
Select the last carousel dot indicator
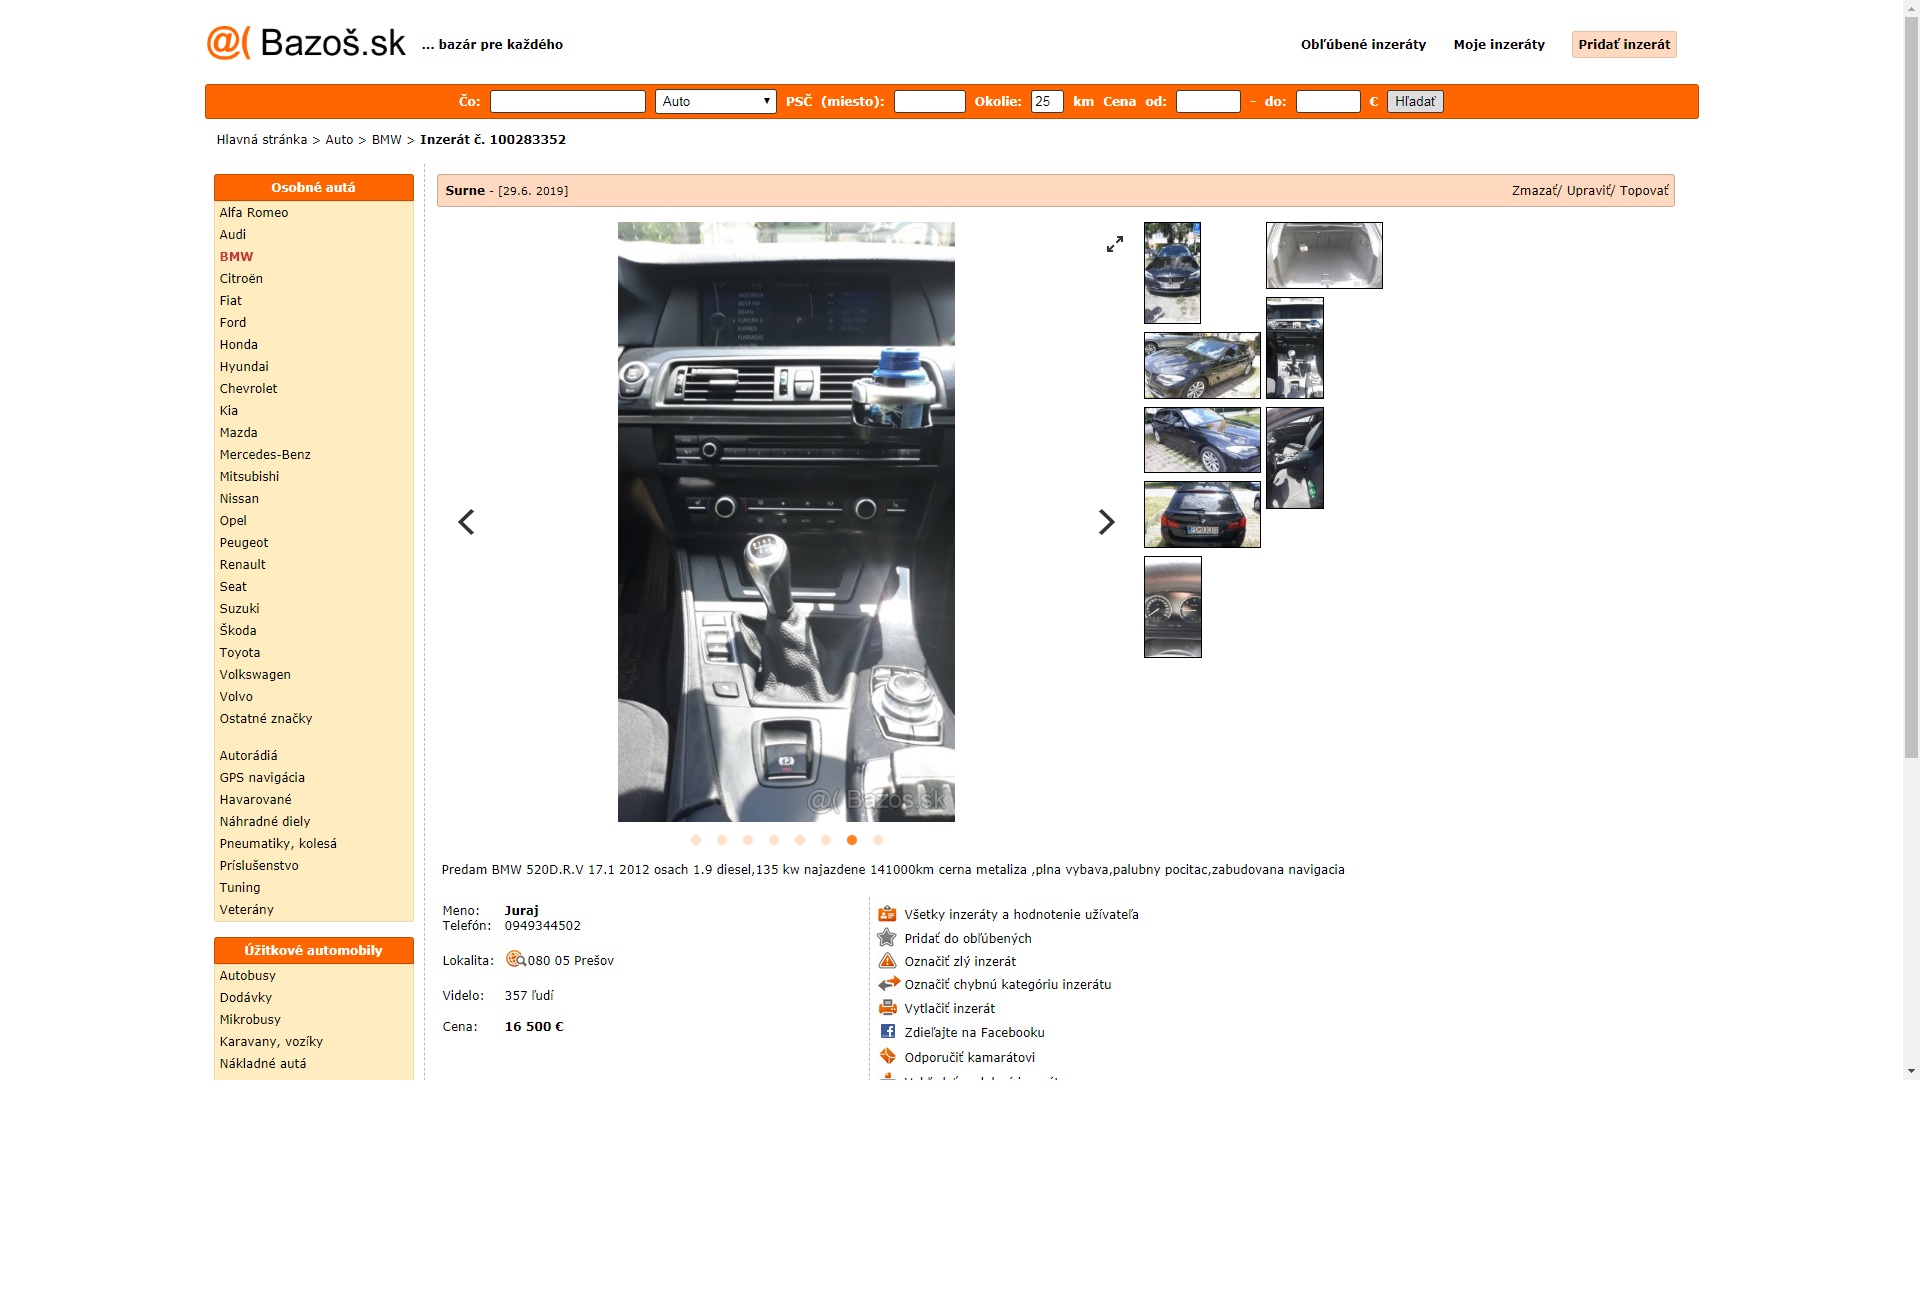pos(878,840)
